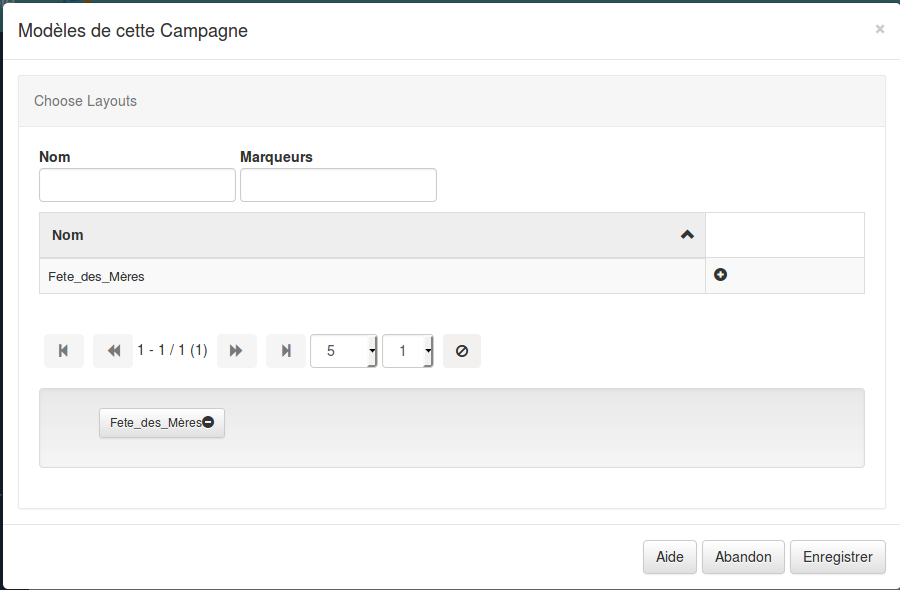Remove assigned Fete_des_Mères using minus icon
The height and width of the screenshot is (590, 900).
click(208, 423)
